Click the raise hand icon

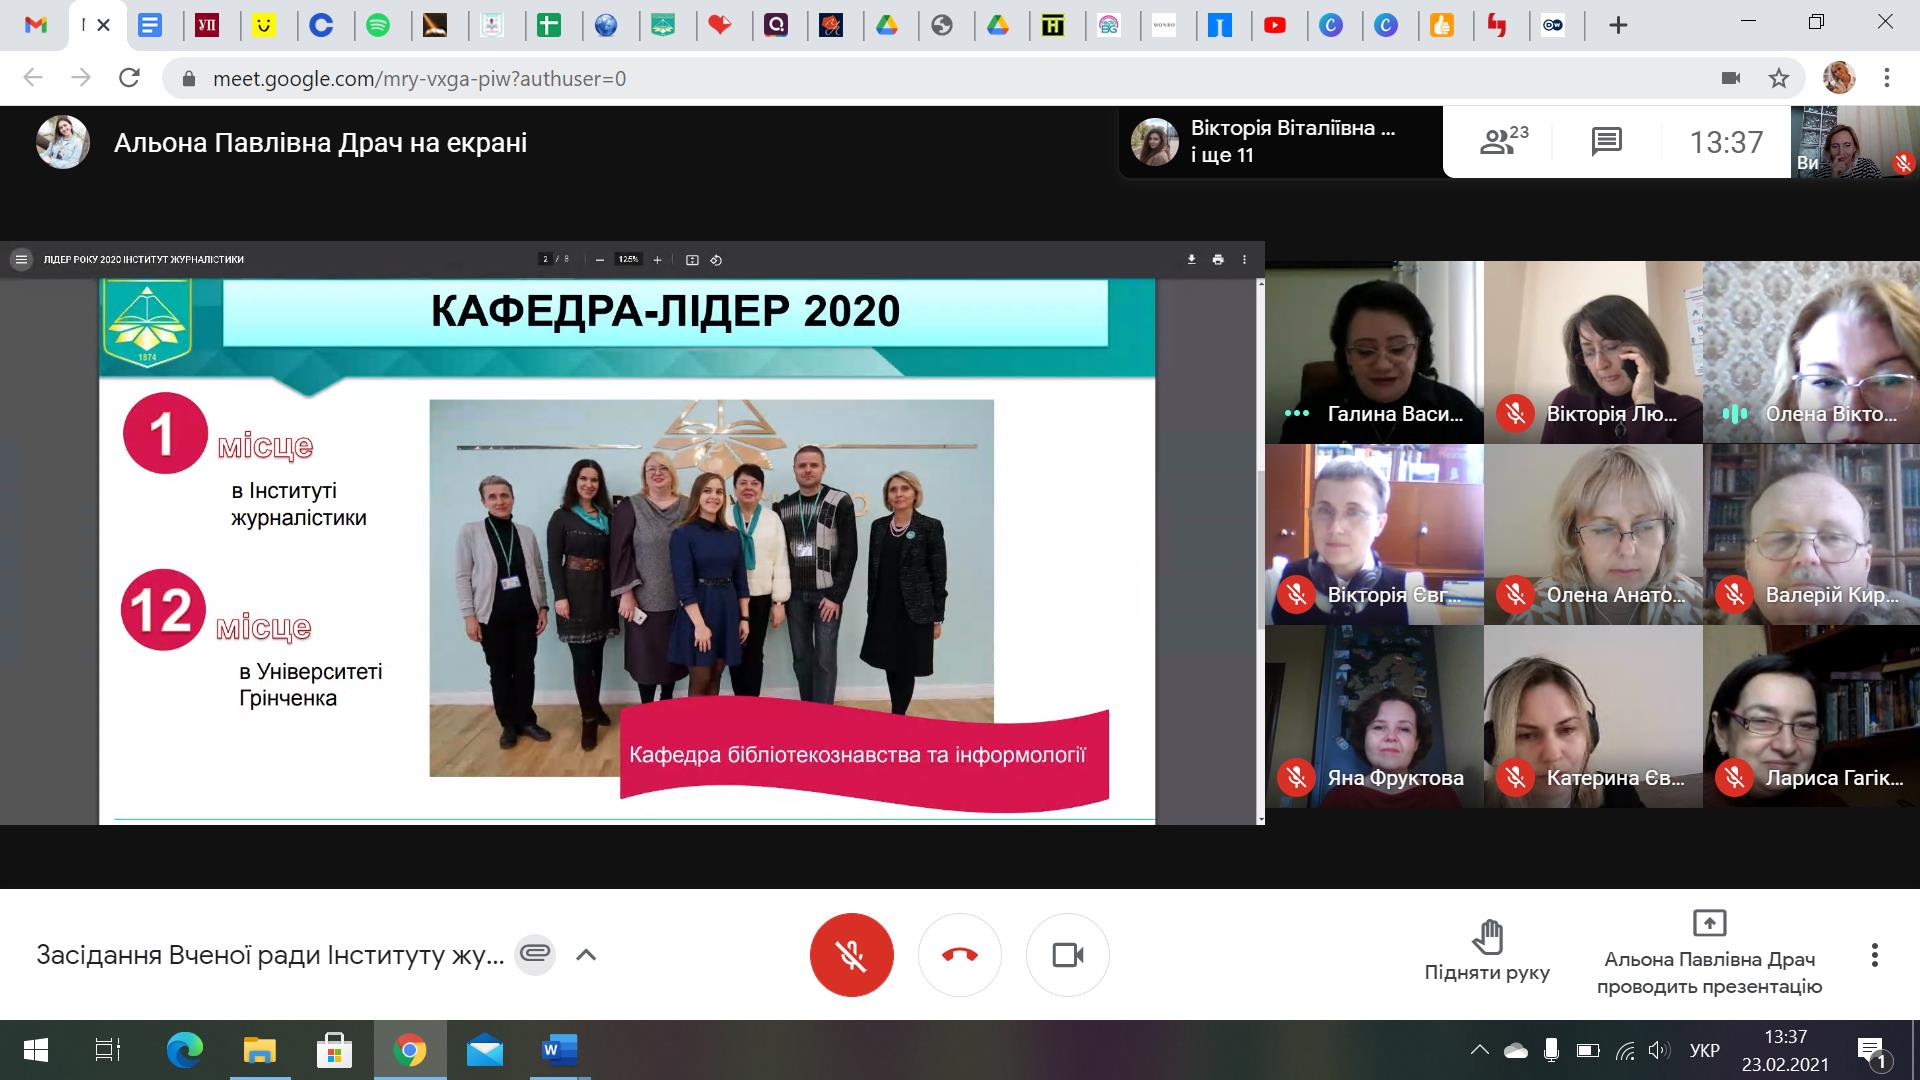[x=1487, y=937]
